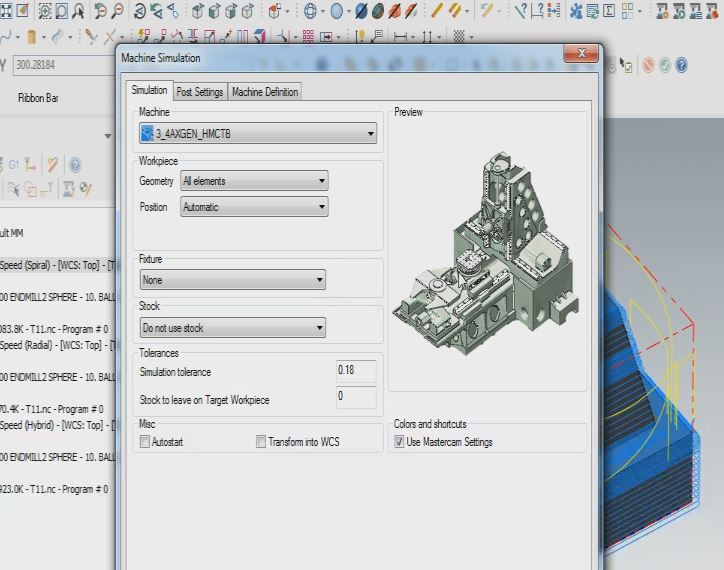Enable the Autostart checkbox
Screen dimensions: 724x570
[145, 442]
